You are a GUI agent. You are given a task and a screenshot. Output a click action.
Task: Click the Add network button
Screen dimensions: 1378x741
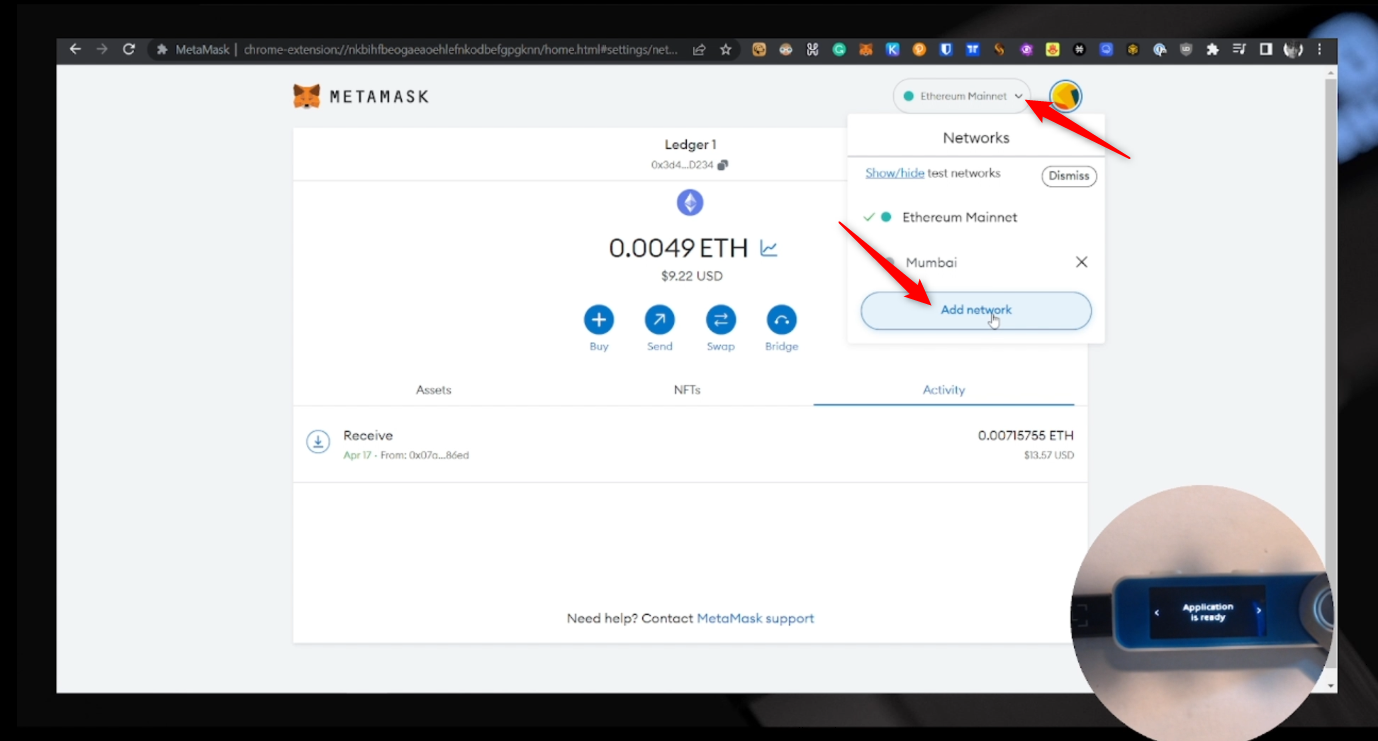975,310
